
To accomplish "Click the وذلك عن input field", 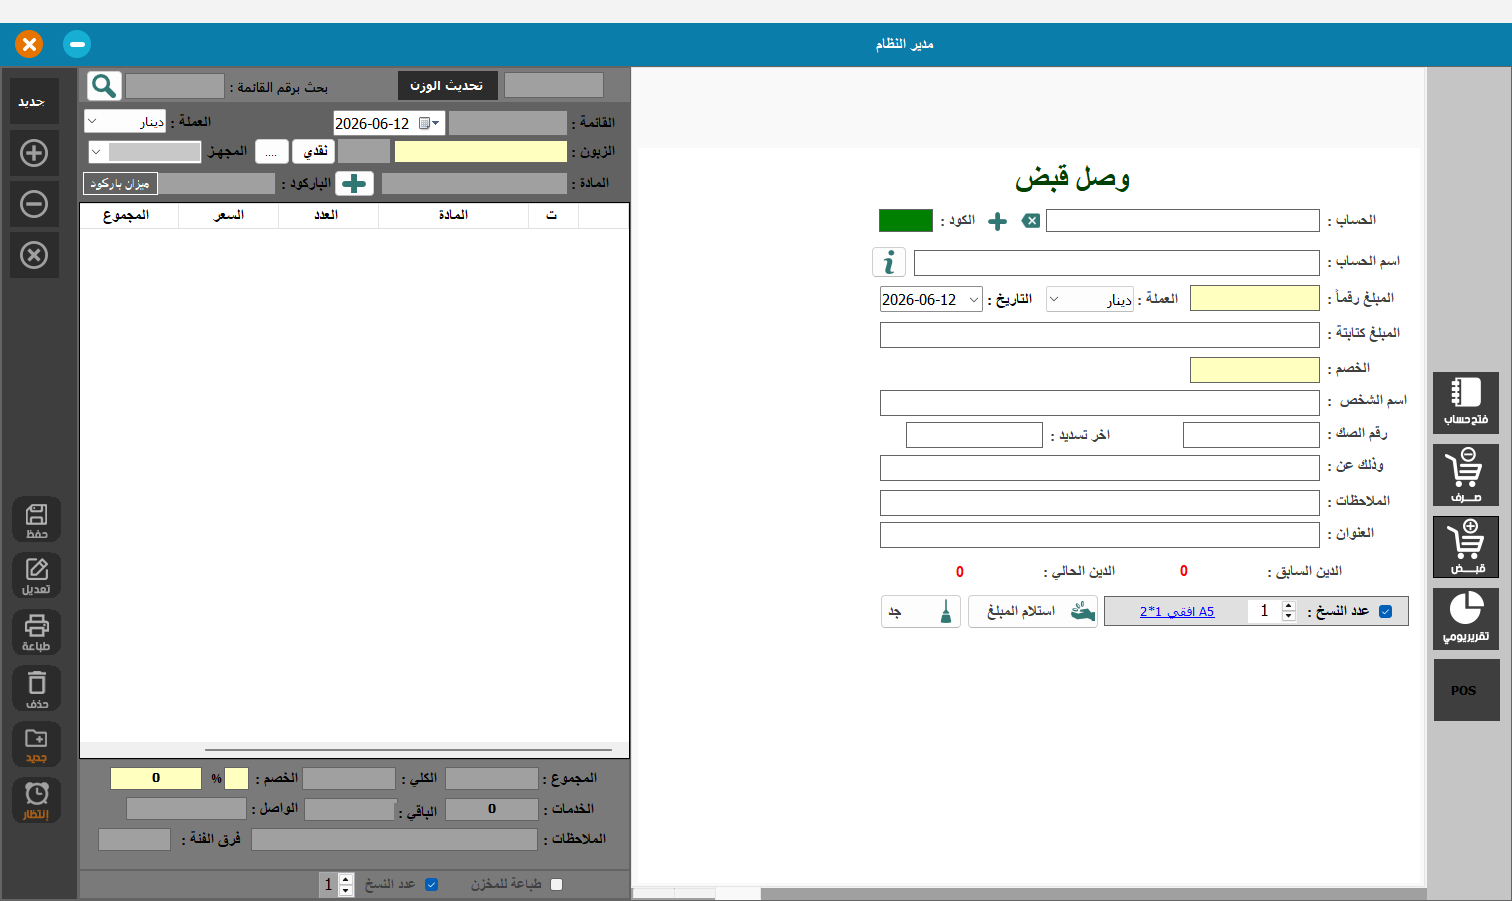I will (x=1100, y=468).
